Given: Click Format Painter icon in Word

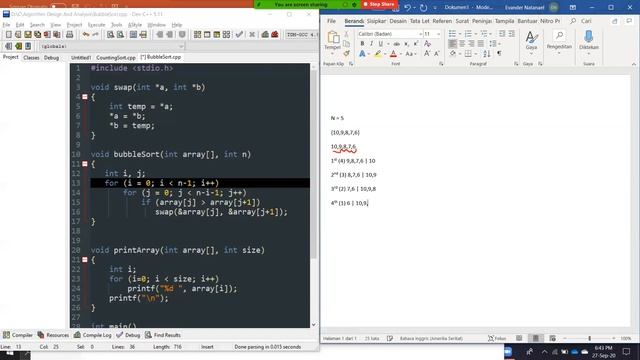Looking at the screenshot, I should coord(347,53).
